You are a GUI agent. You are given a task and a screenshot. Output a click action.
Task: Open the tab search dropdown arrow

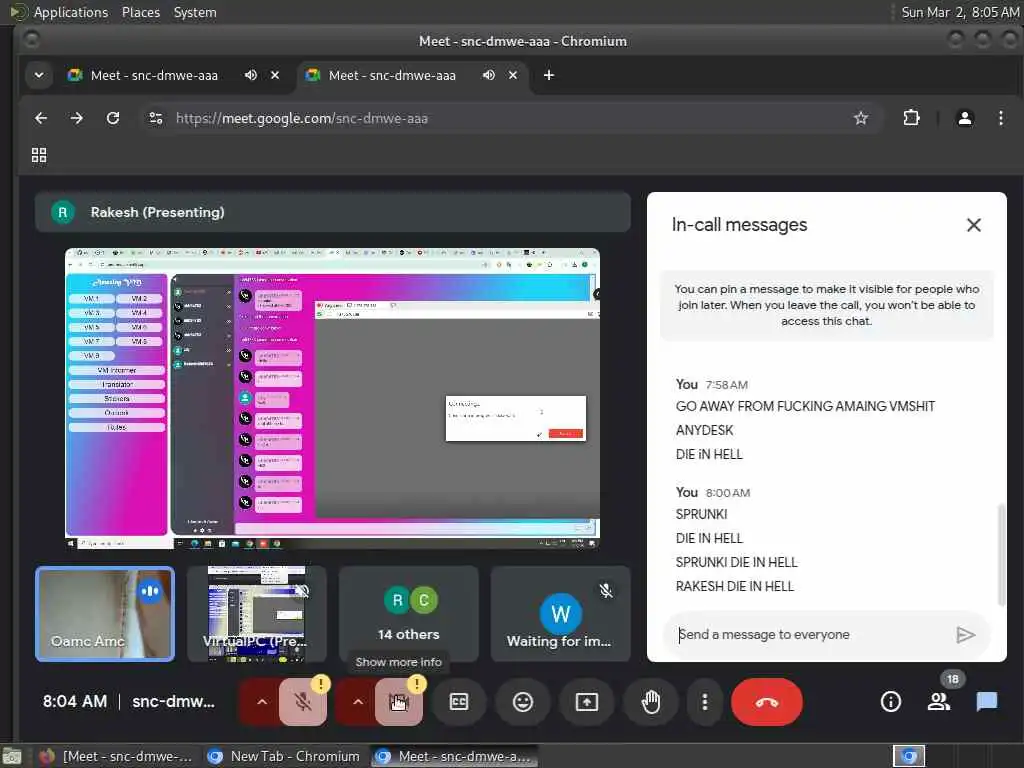coord(39,75)
